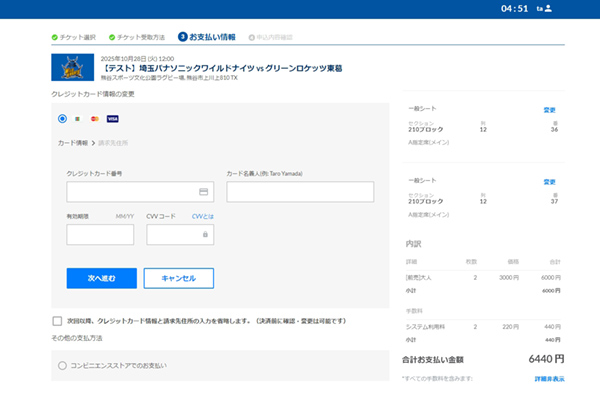This screenshot has width=600, height=408.
Task: Go to チケット選択 step
Action: coord(74,37)
